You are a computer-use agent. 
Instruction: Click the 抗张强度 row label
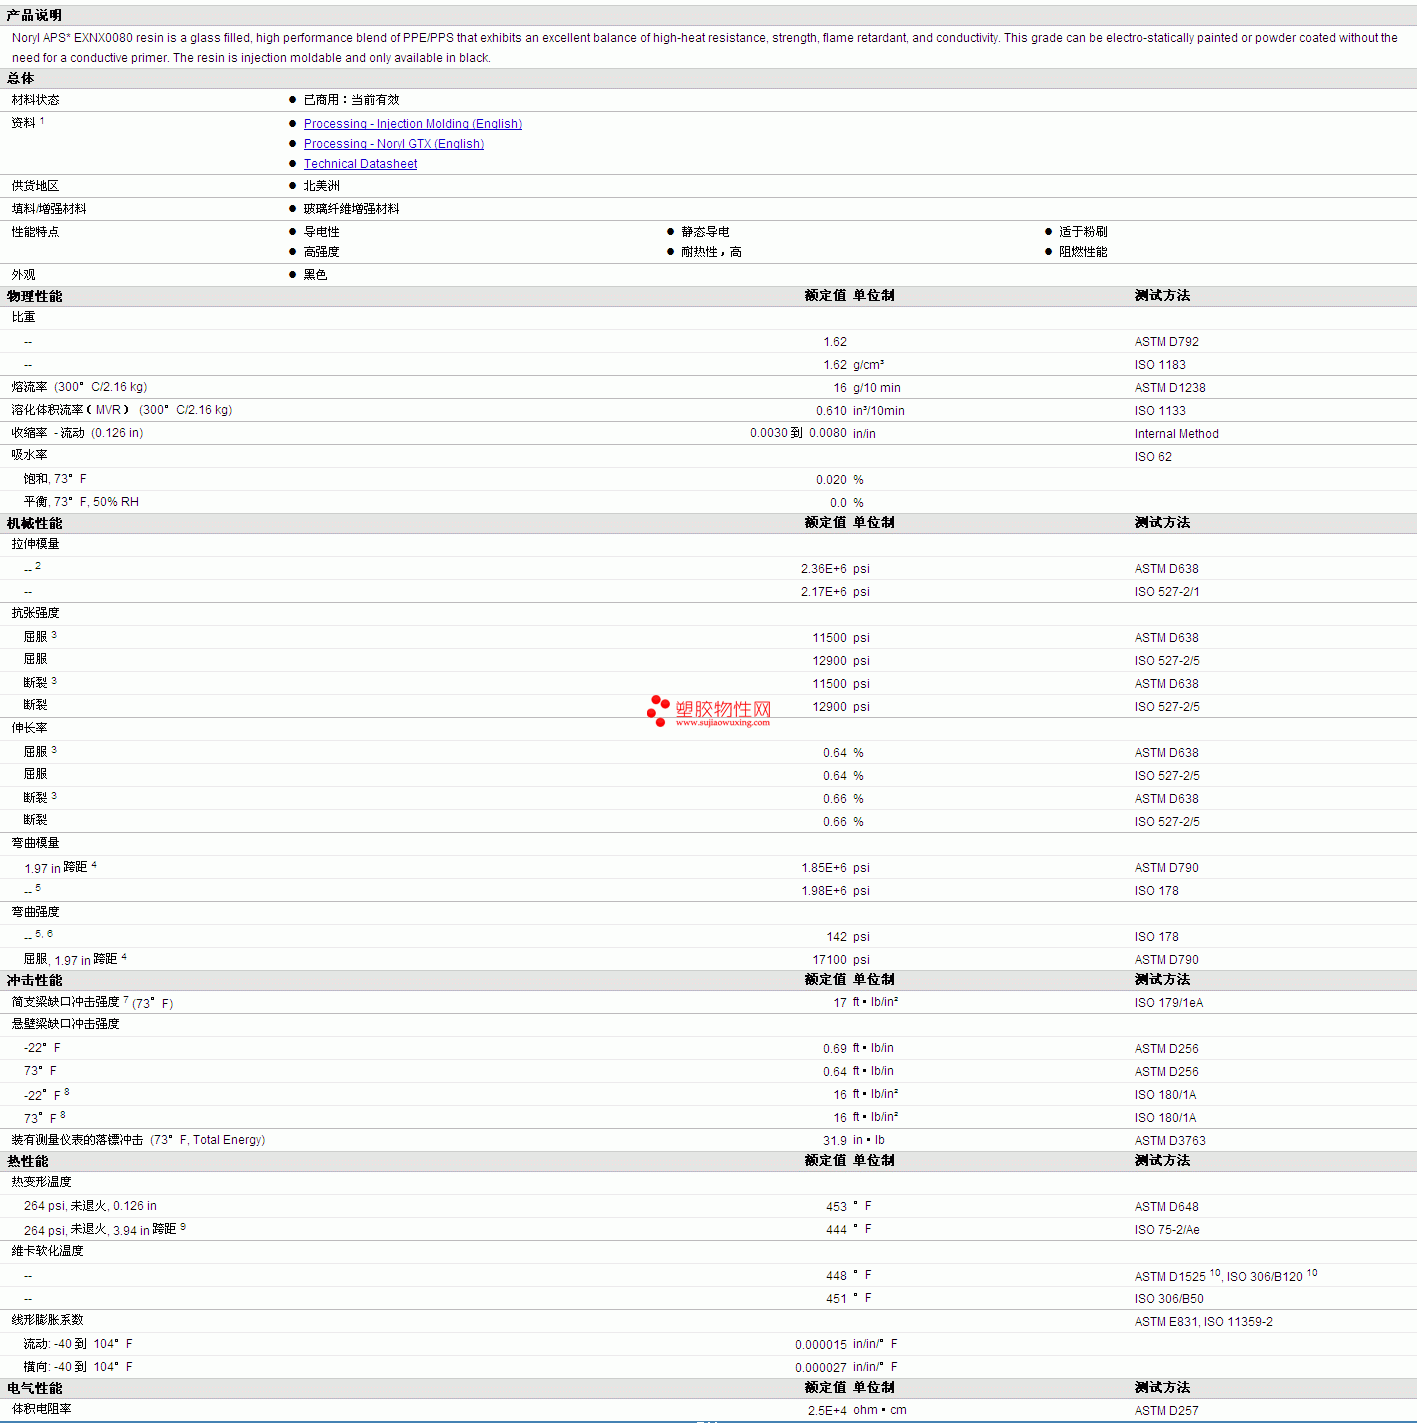[35, 613]
